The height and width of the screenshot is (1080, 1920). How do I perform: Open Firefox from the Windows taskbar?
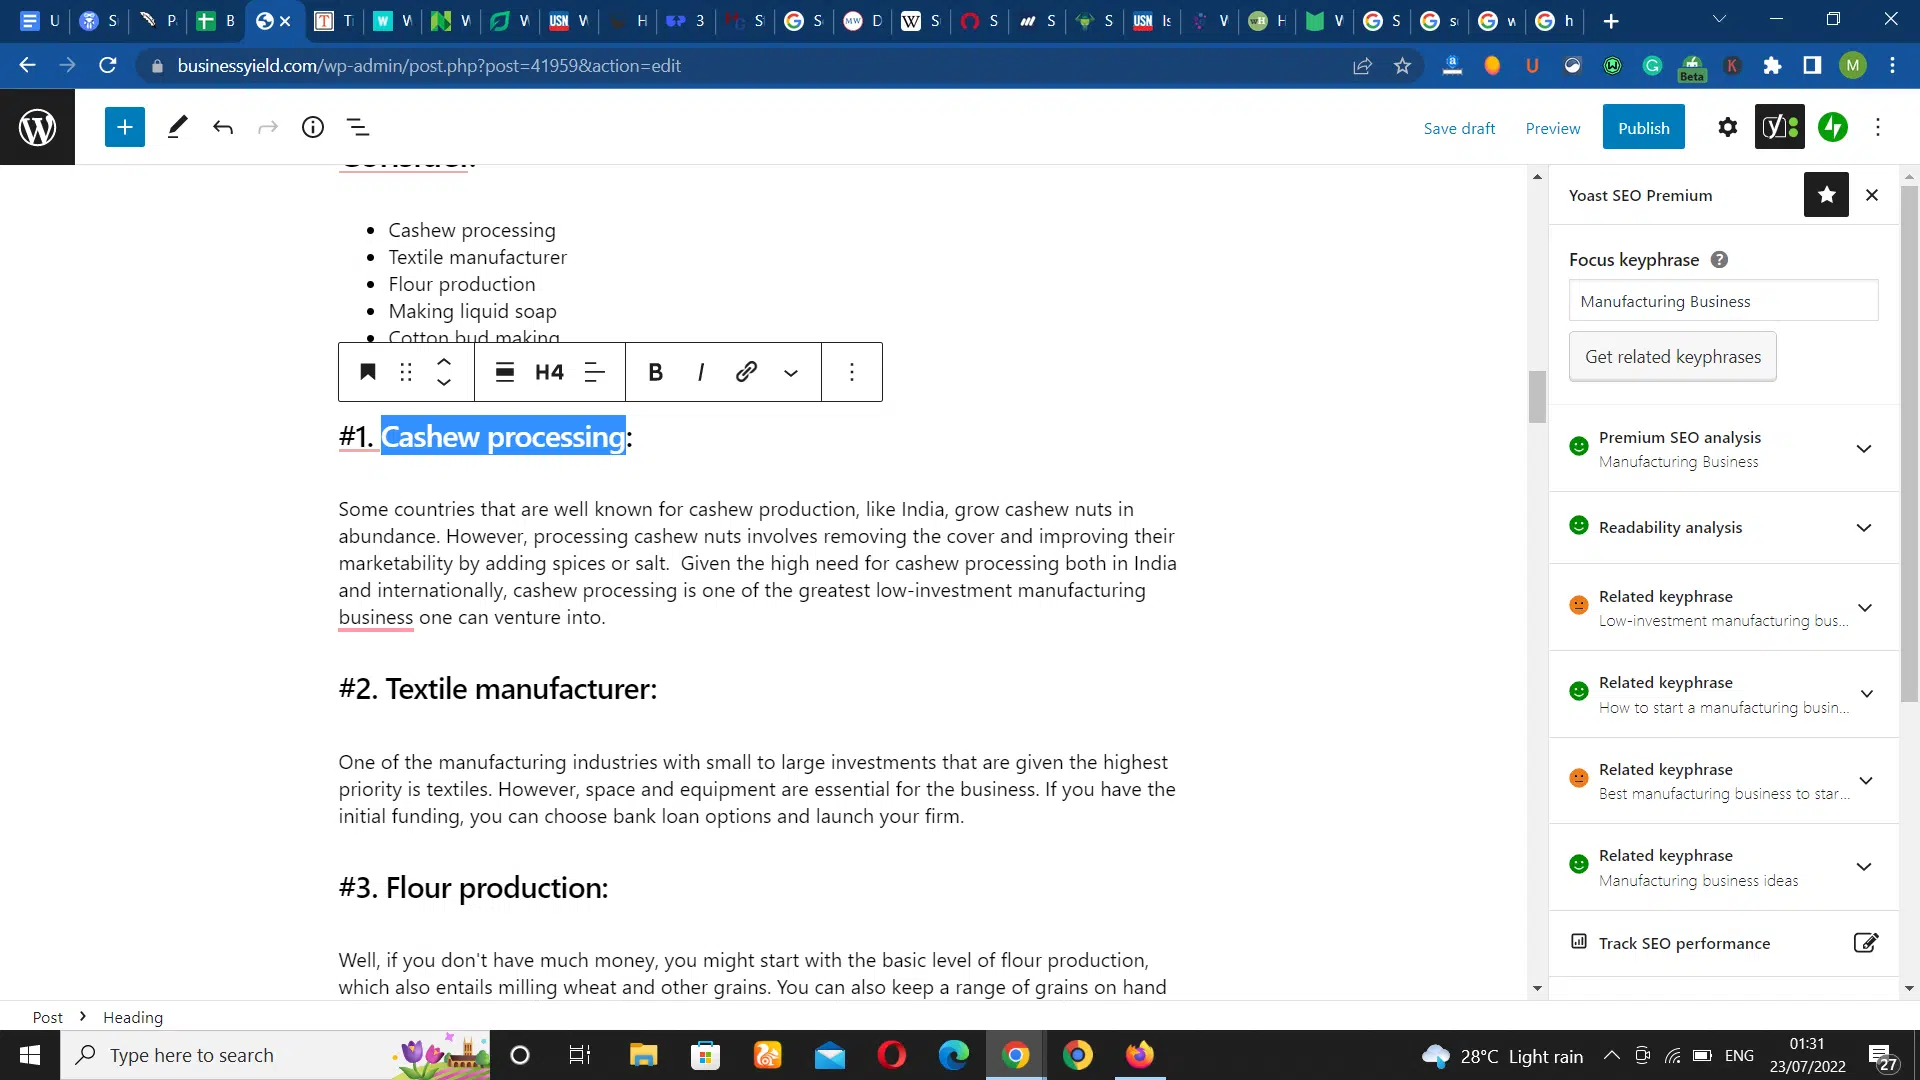click(1139, 1055)
